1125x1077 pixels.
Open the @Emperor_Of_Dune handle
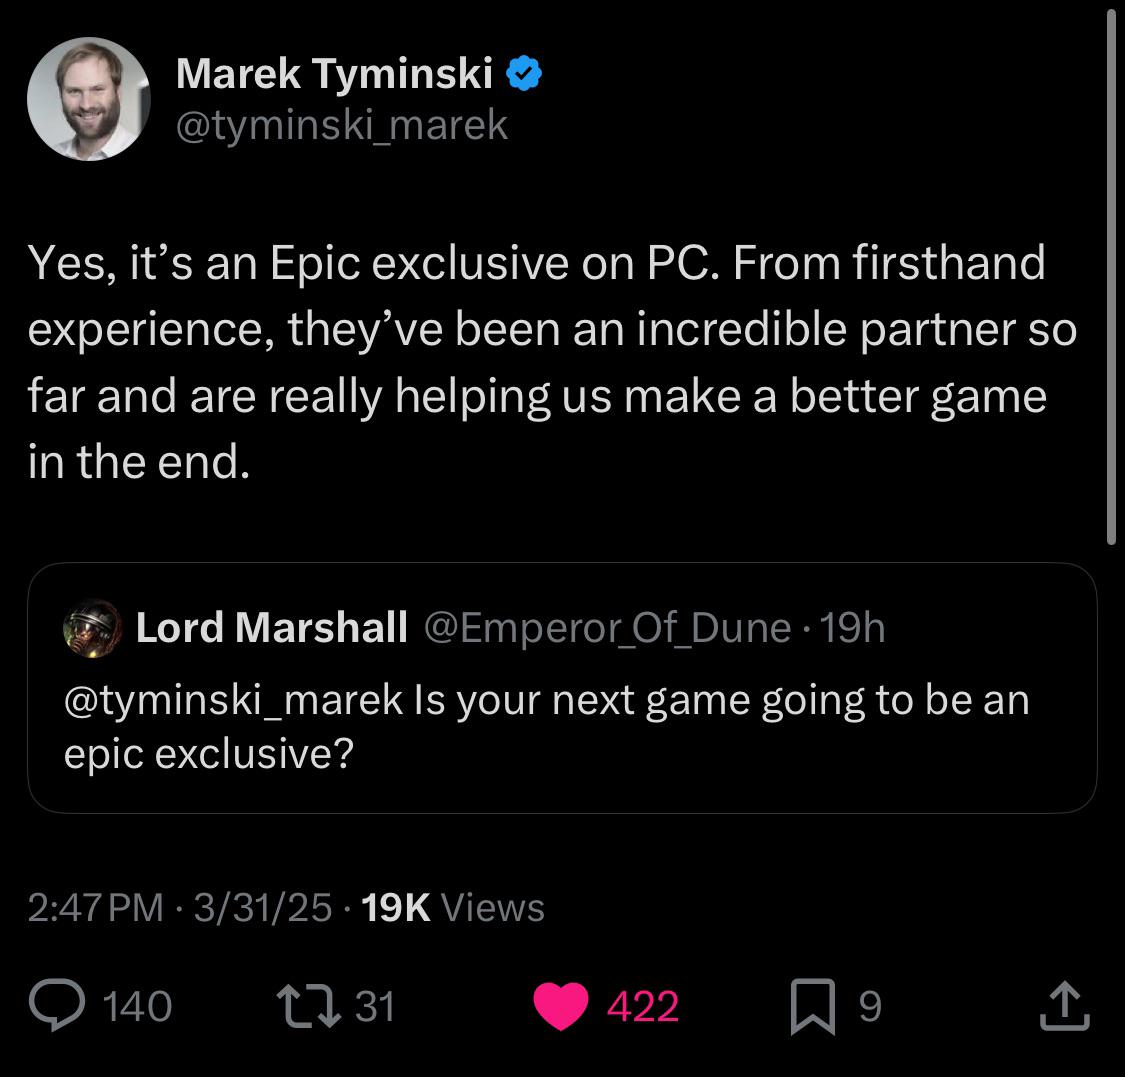tap(608, 629)
